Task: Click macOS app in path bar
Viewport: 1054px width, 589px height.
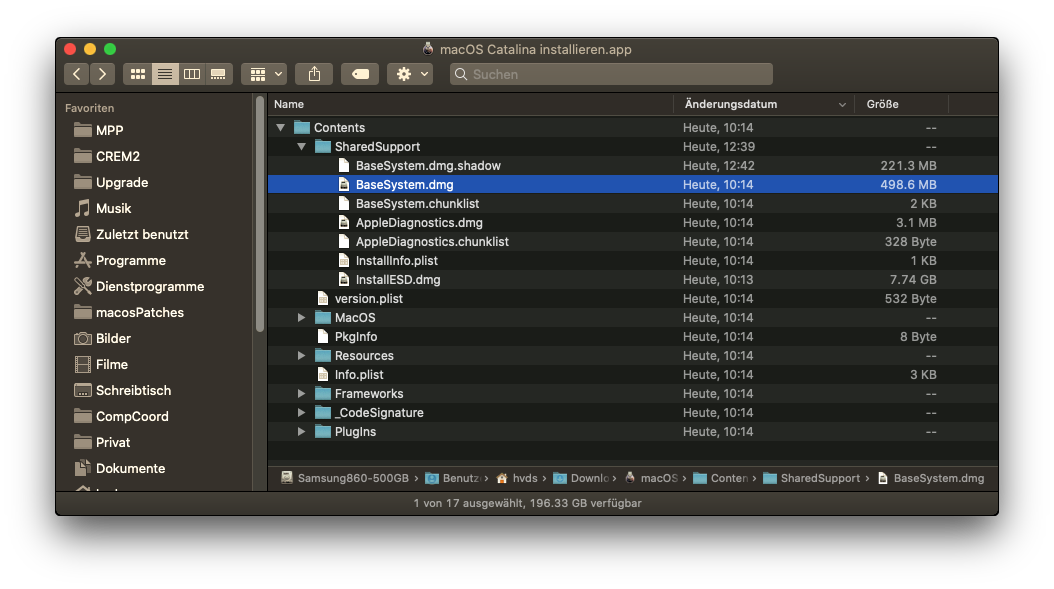Action: click(x=651, y=478)
